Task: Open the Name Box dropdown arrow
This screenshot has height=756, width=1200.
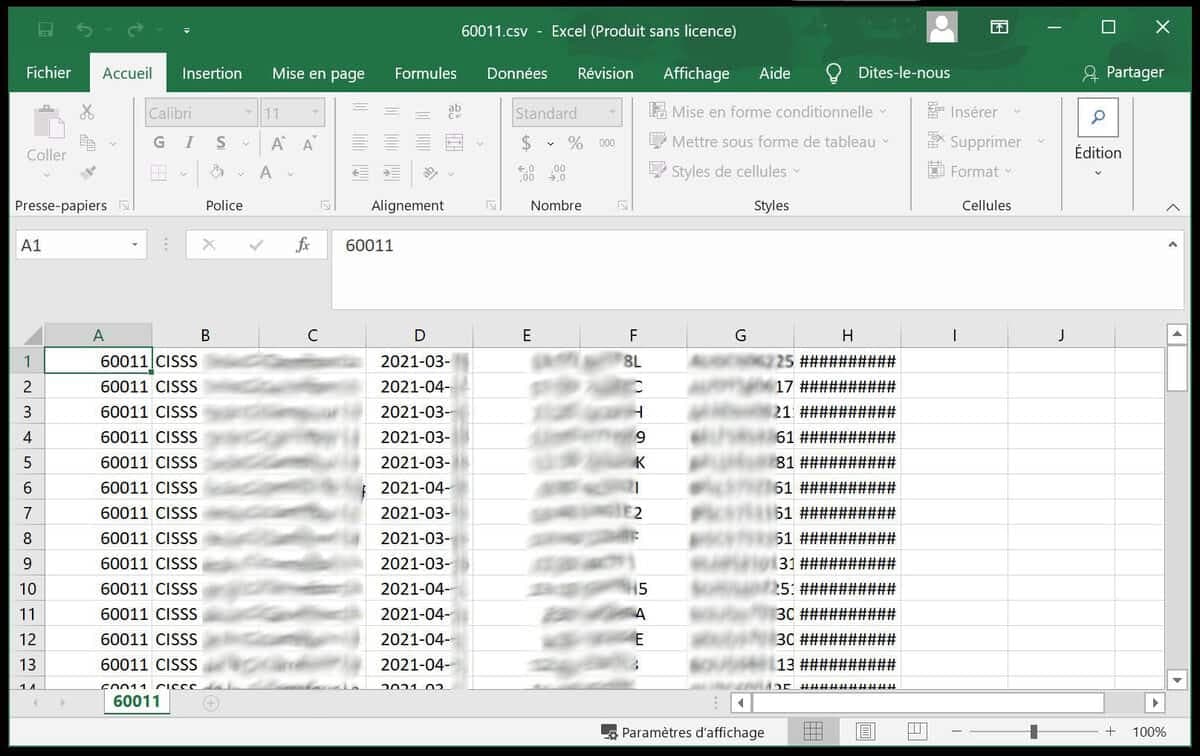Action: [135, 245]
